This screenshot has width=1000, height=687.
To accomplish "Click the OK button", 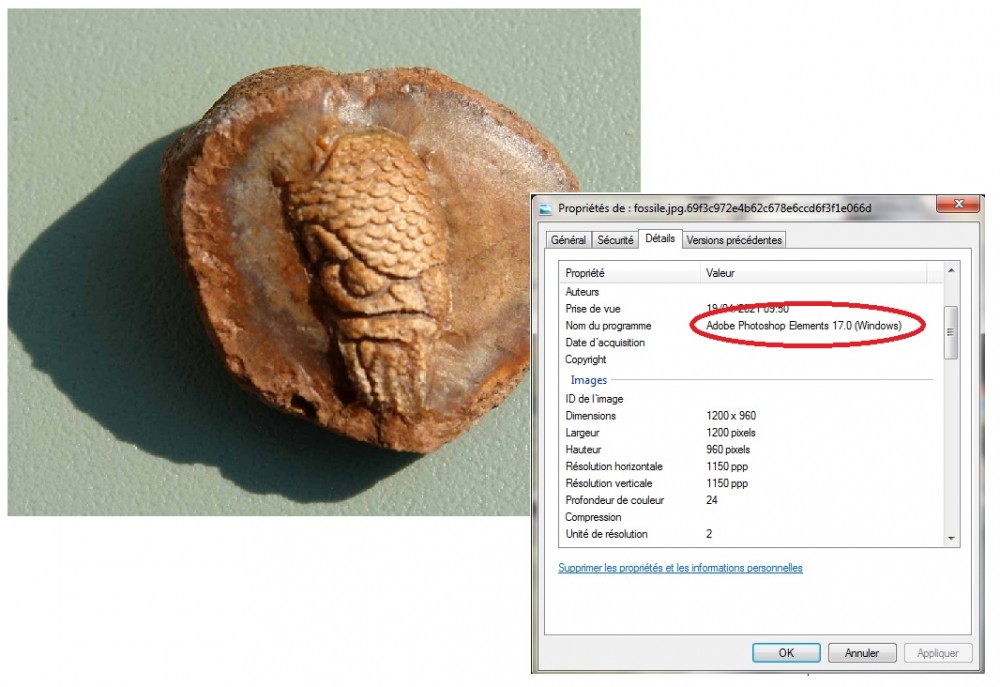I will (786, 653).
